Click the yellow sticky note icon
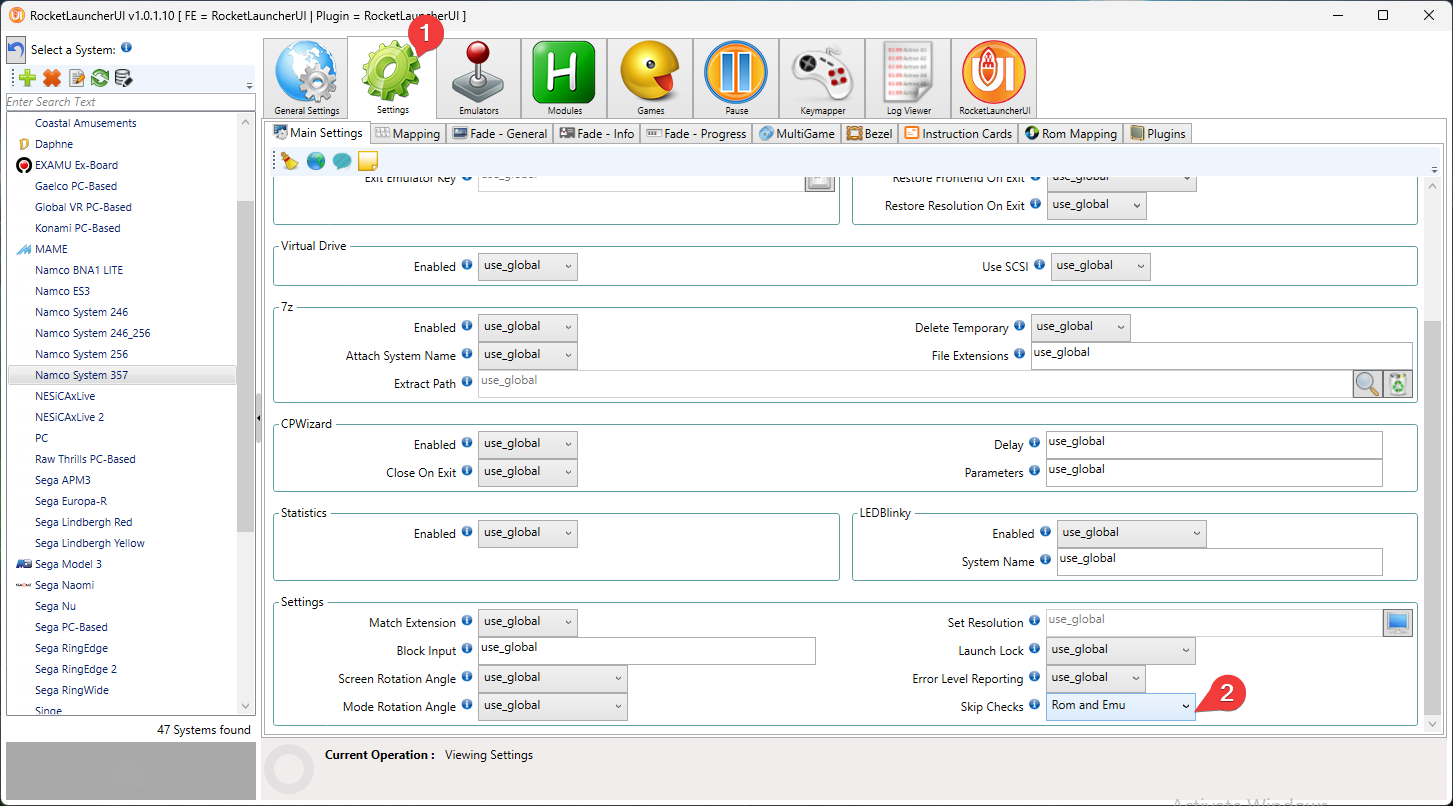1453x806 pixels. pyautogui.click(x=368, y=161)
